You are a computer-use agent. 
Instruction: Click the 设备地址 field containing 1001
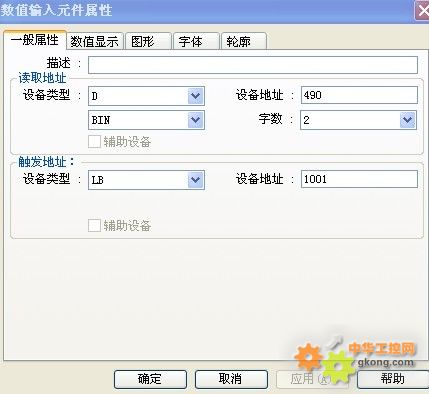[x=359, y=179]
